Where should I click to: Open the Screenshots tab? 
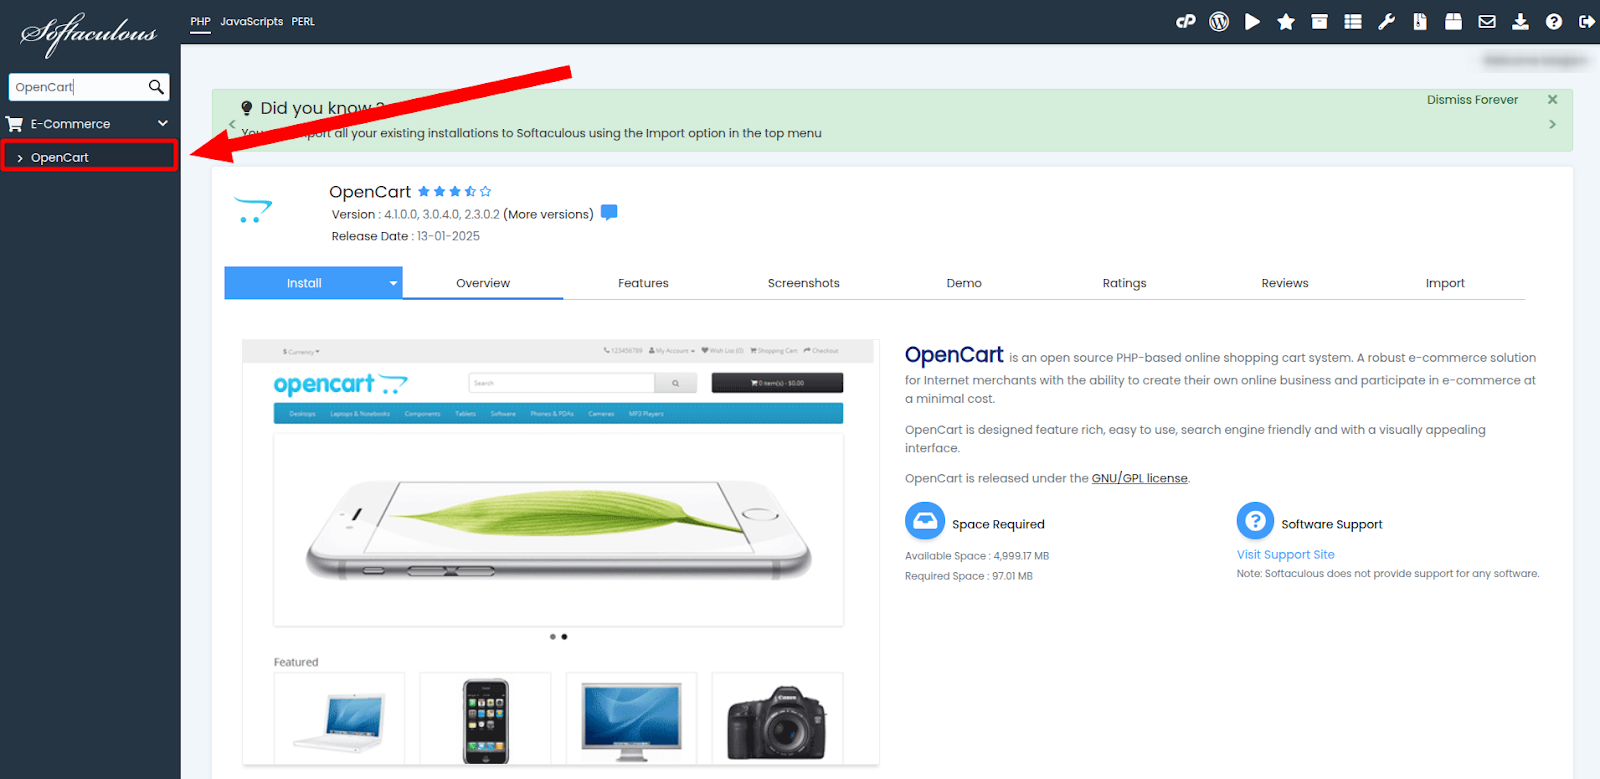pos(804,283)
